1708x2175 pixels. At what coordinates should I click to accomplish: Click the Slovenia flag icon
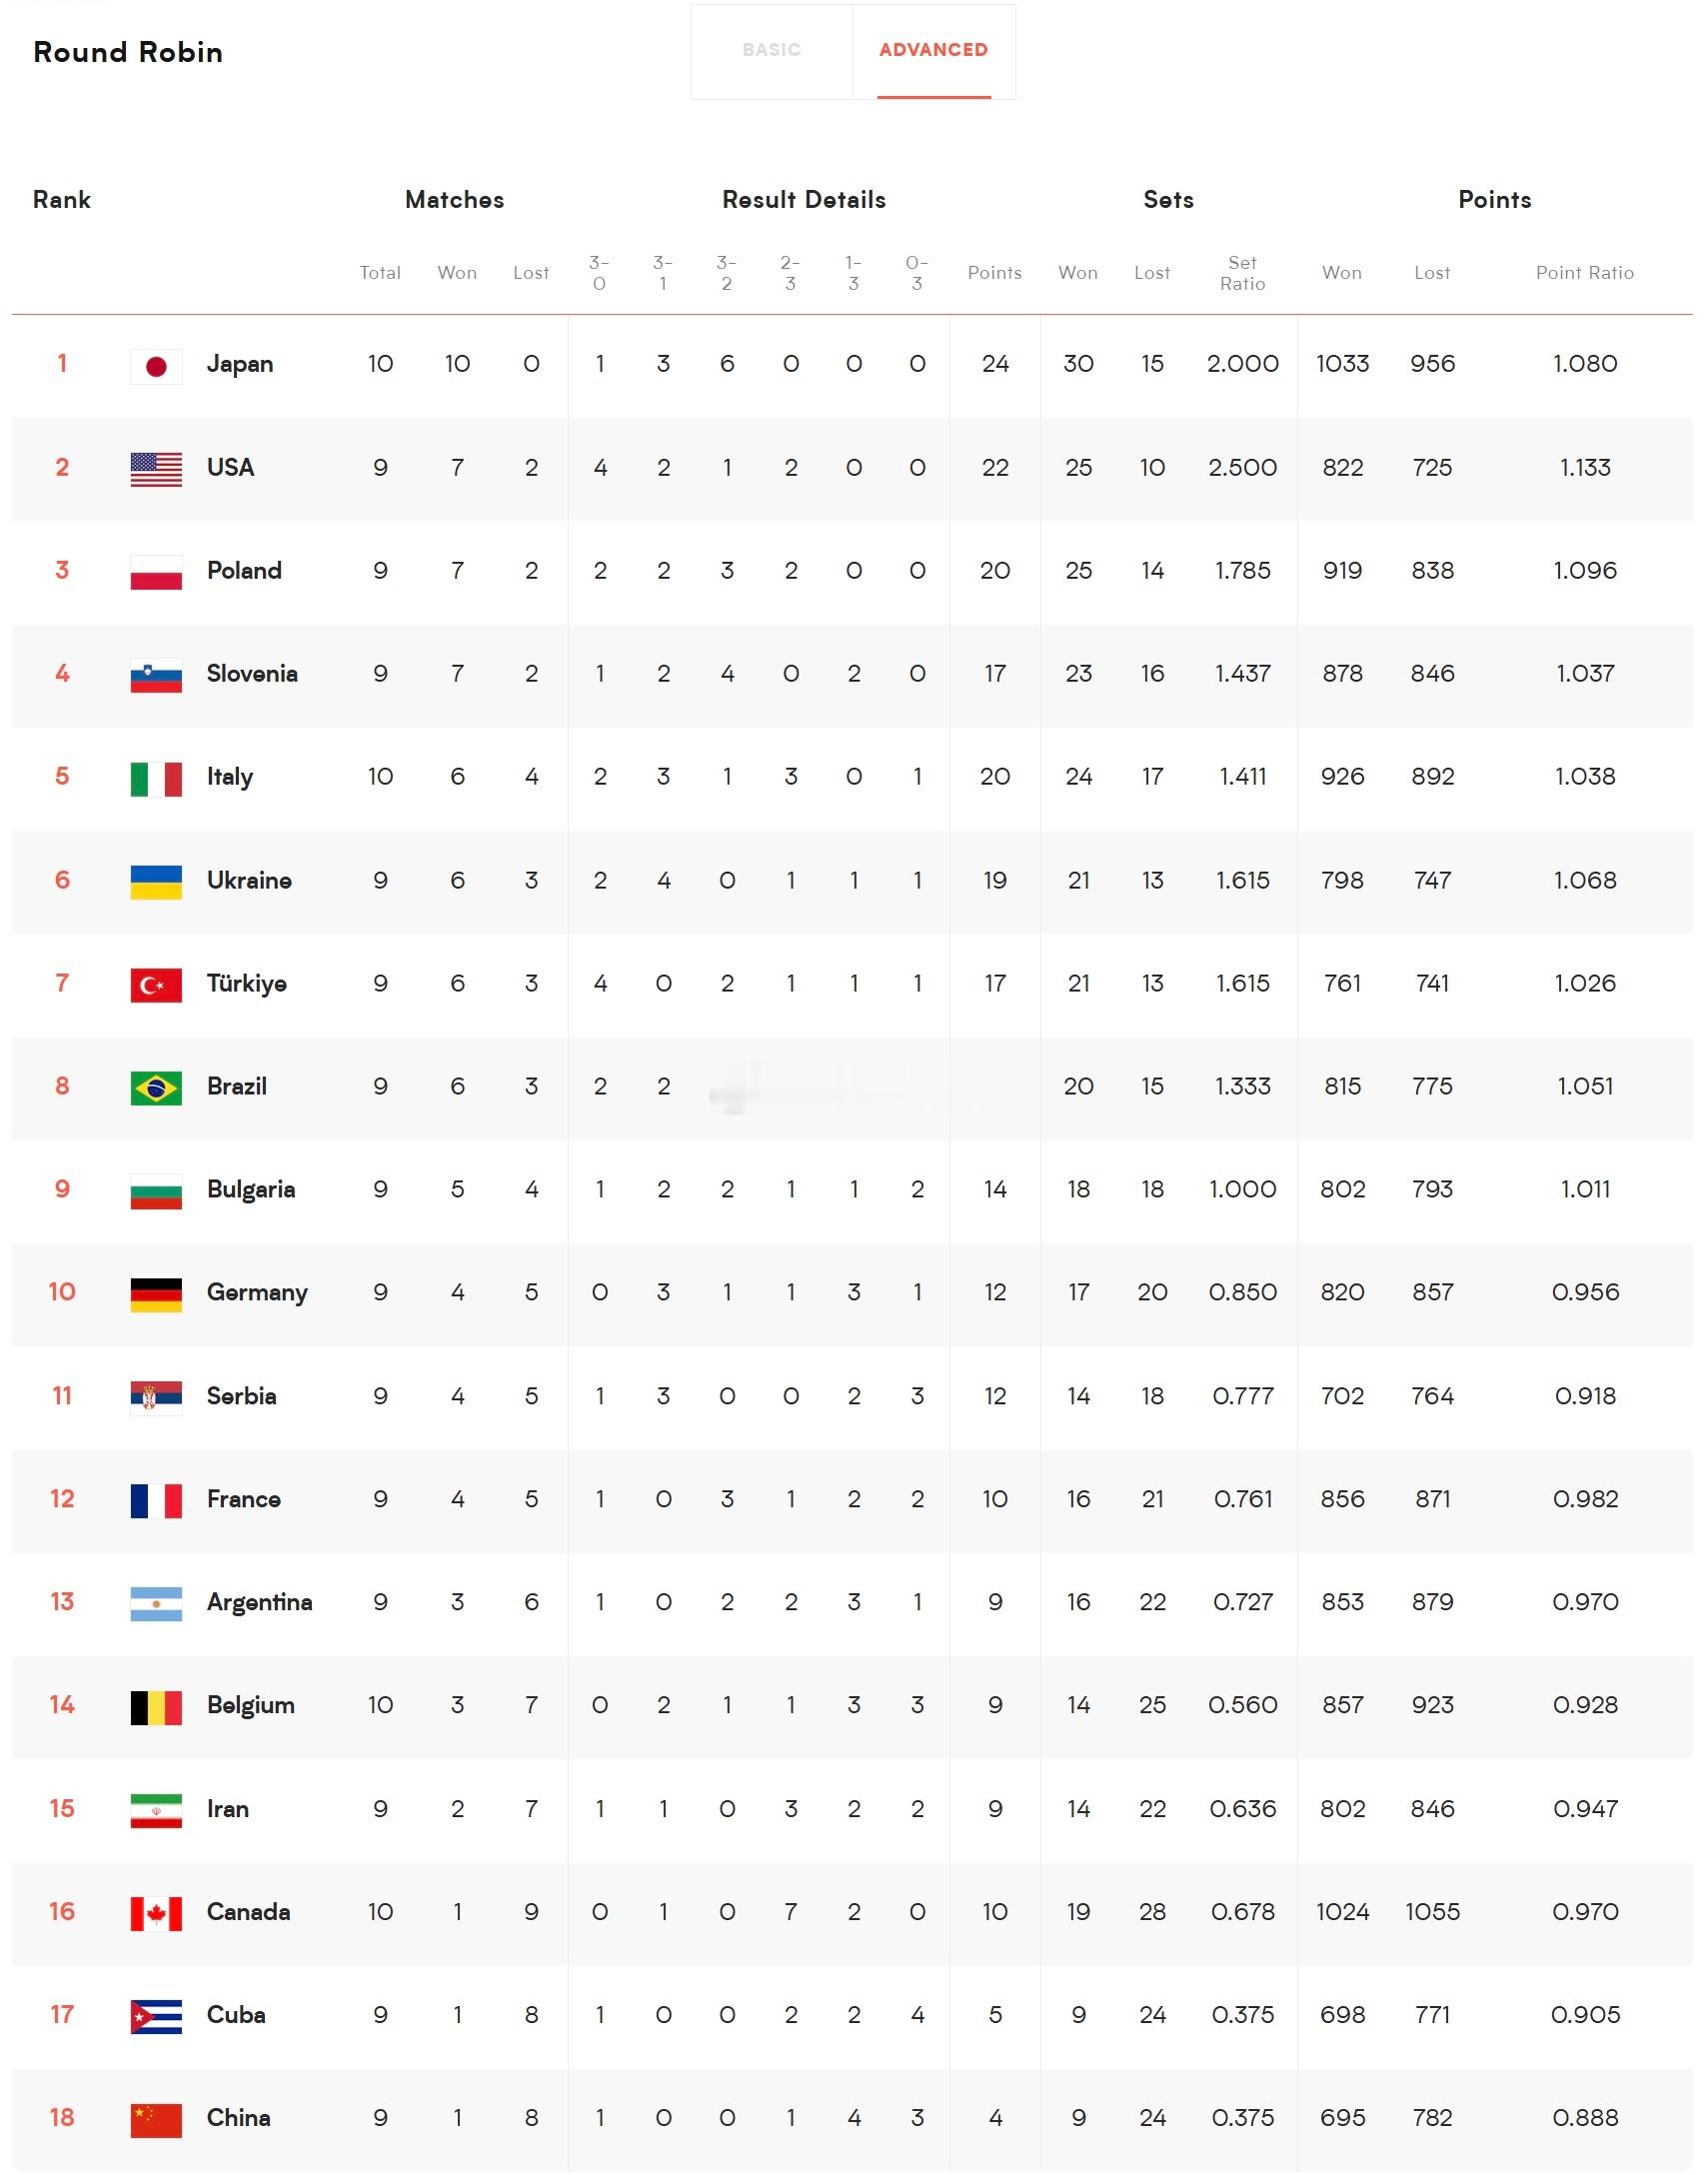(156, 675)
